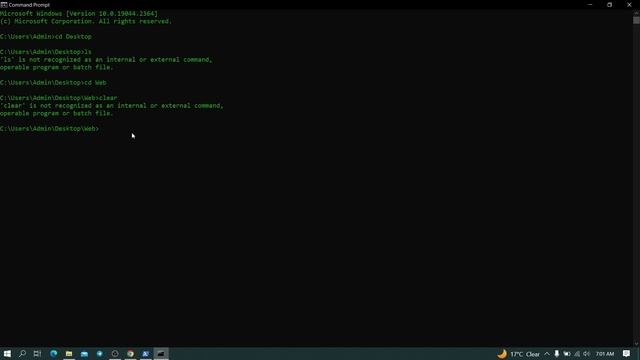The height and width of the screenshot is (360, 640).
Task: Open the Mail app on the taskbar
Action: (84, 353)
